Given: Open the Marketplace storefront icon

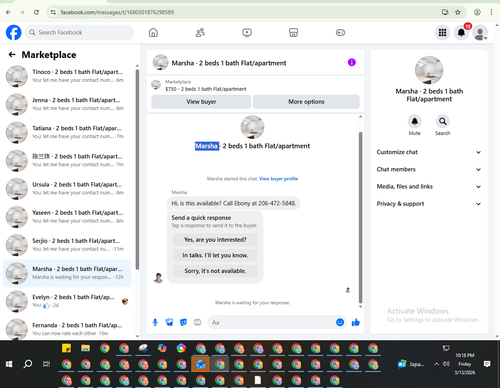Looking at the screenshot, I should (x=293, y=33).
